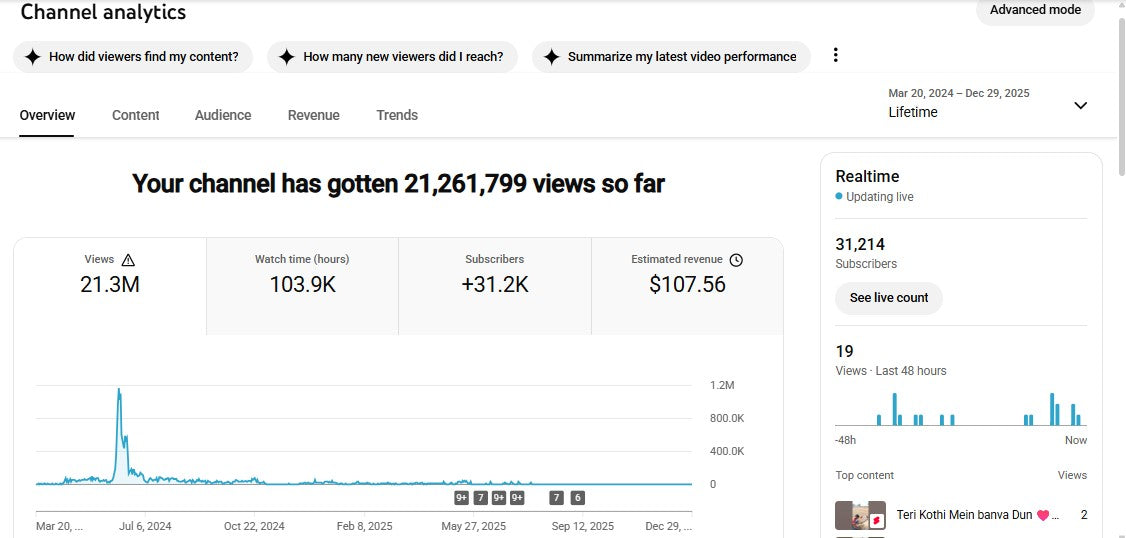1126x538 pixels.
Task: Click the Advanced mode button
Action: click(1035, 10)
